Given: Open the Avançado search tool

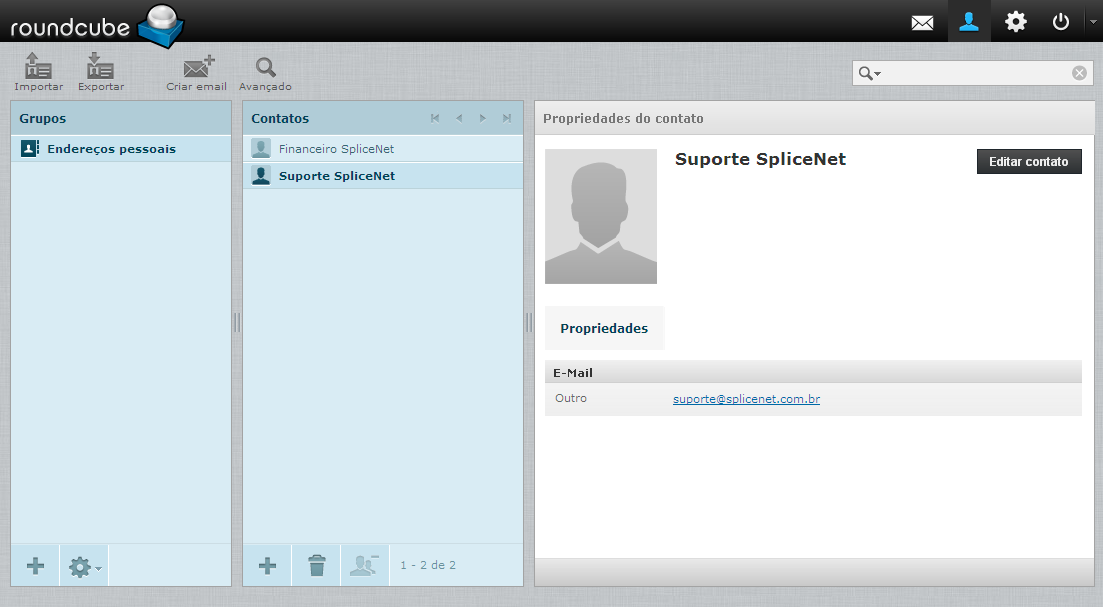Looking at the screenshot, I should coord(265,72).
